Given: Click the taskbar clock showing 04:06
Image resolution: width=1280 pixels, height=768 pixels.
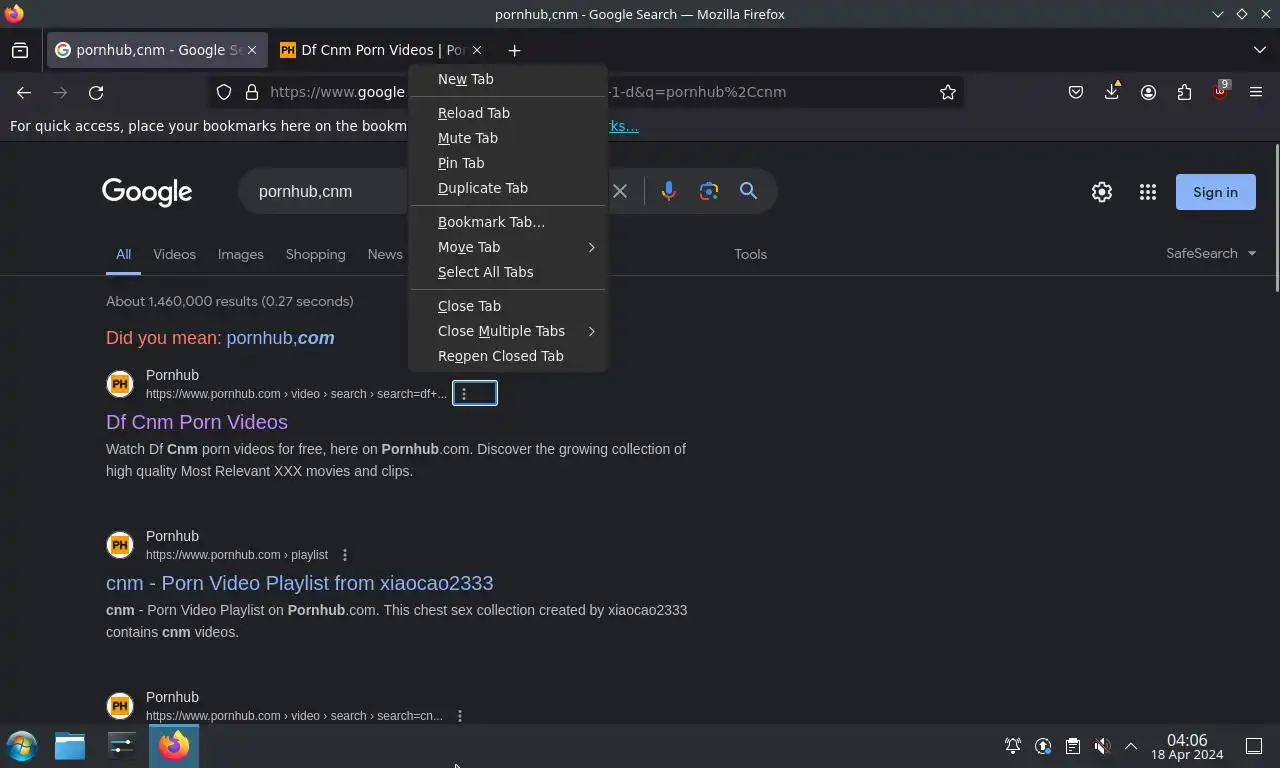Looking at the screenshot, I should tap(1187, 747).
